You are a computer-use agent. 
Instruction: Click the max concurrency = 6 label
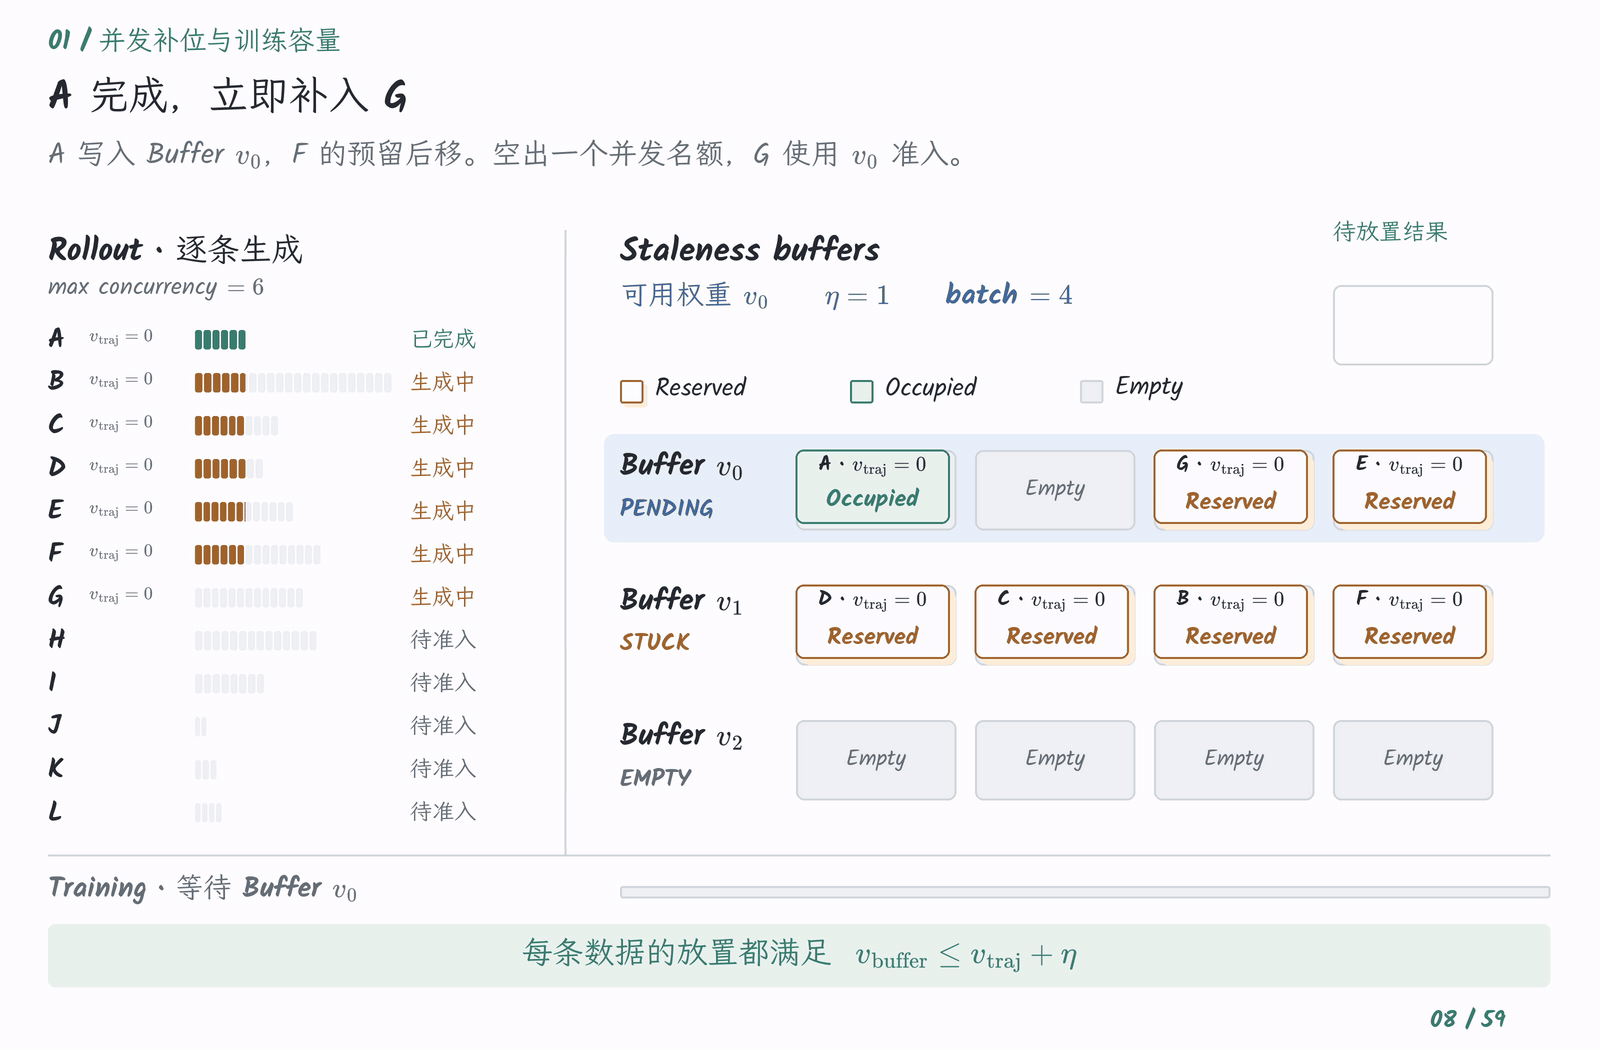coord(156,287)
